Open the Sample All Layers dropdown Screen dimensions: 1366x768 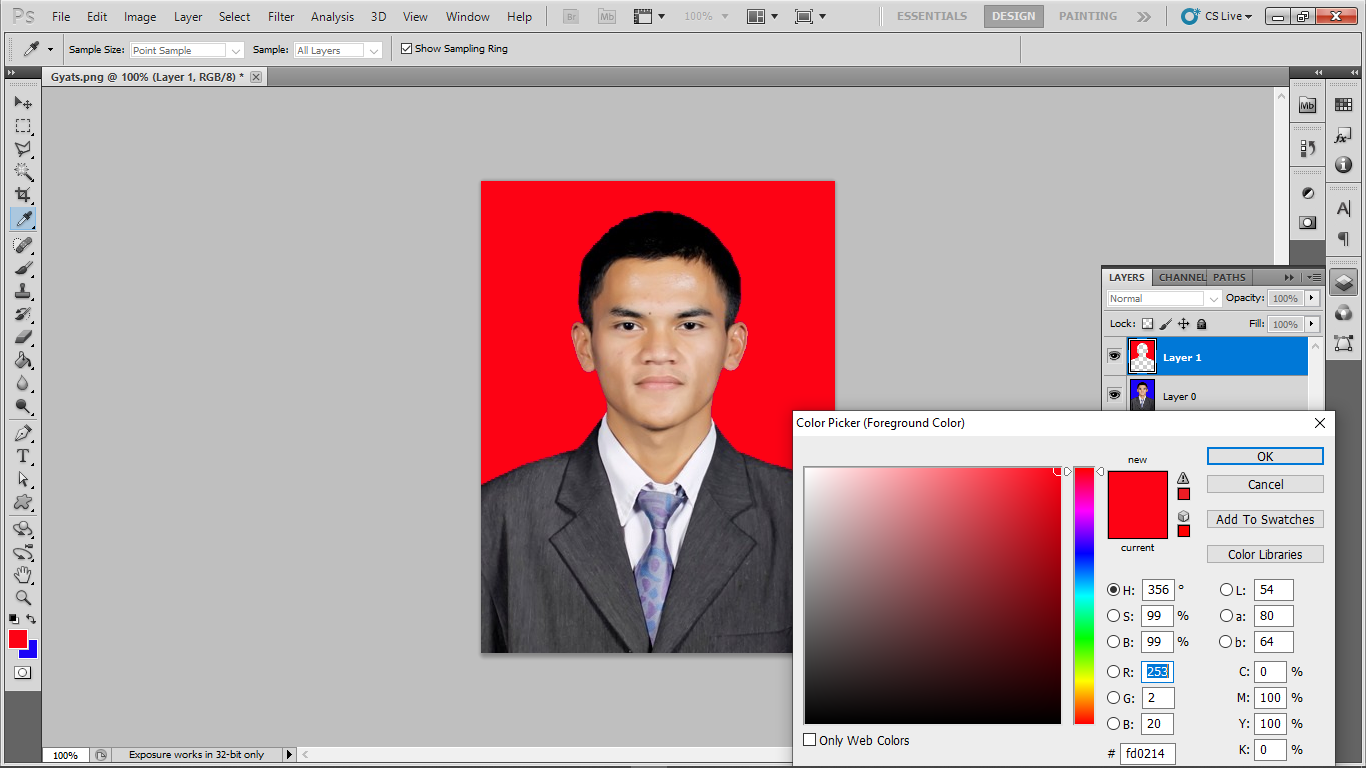pyautogui.click(x=338, y=50)
